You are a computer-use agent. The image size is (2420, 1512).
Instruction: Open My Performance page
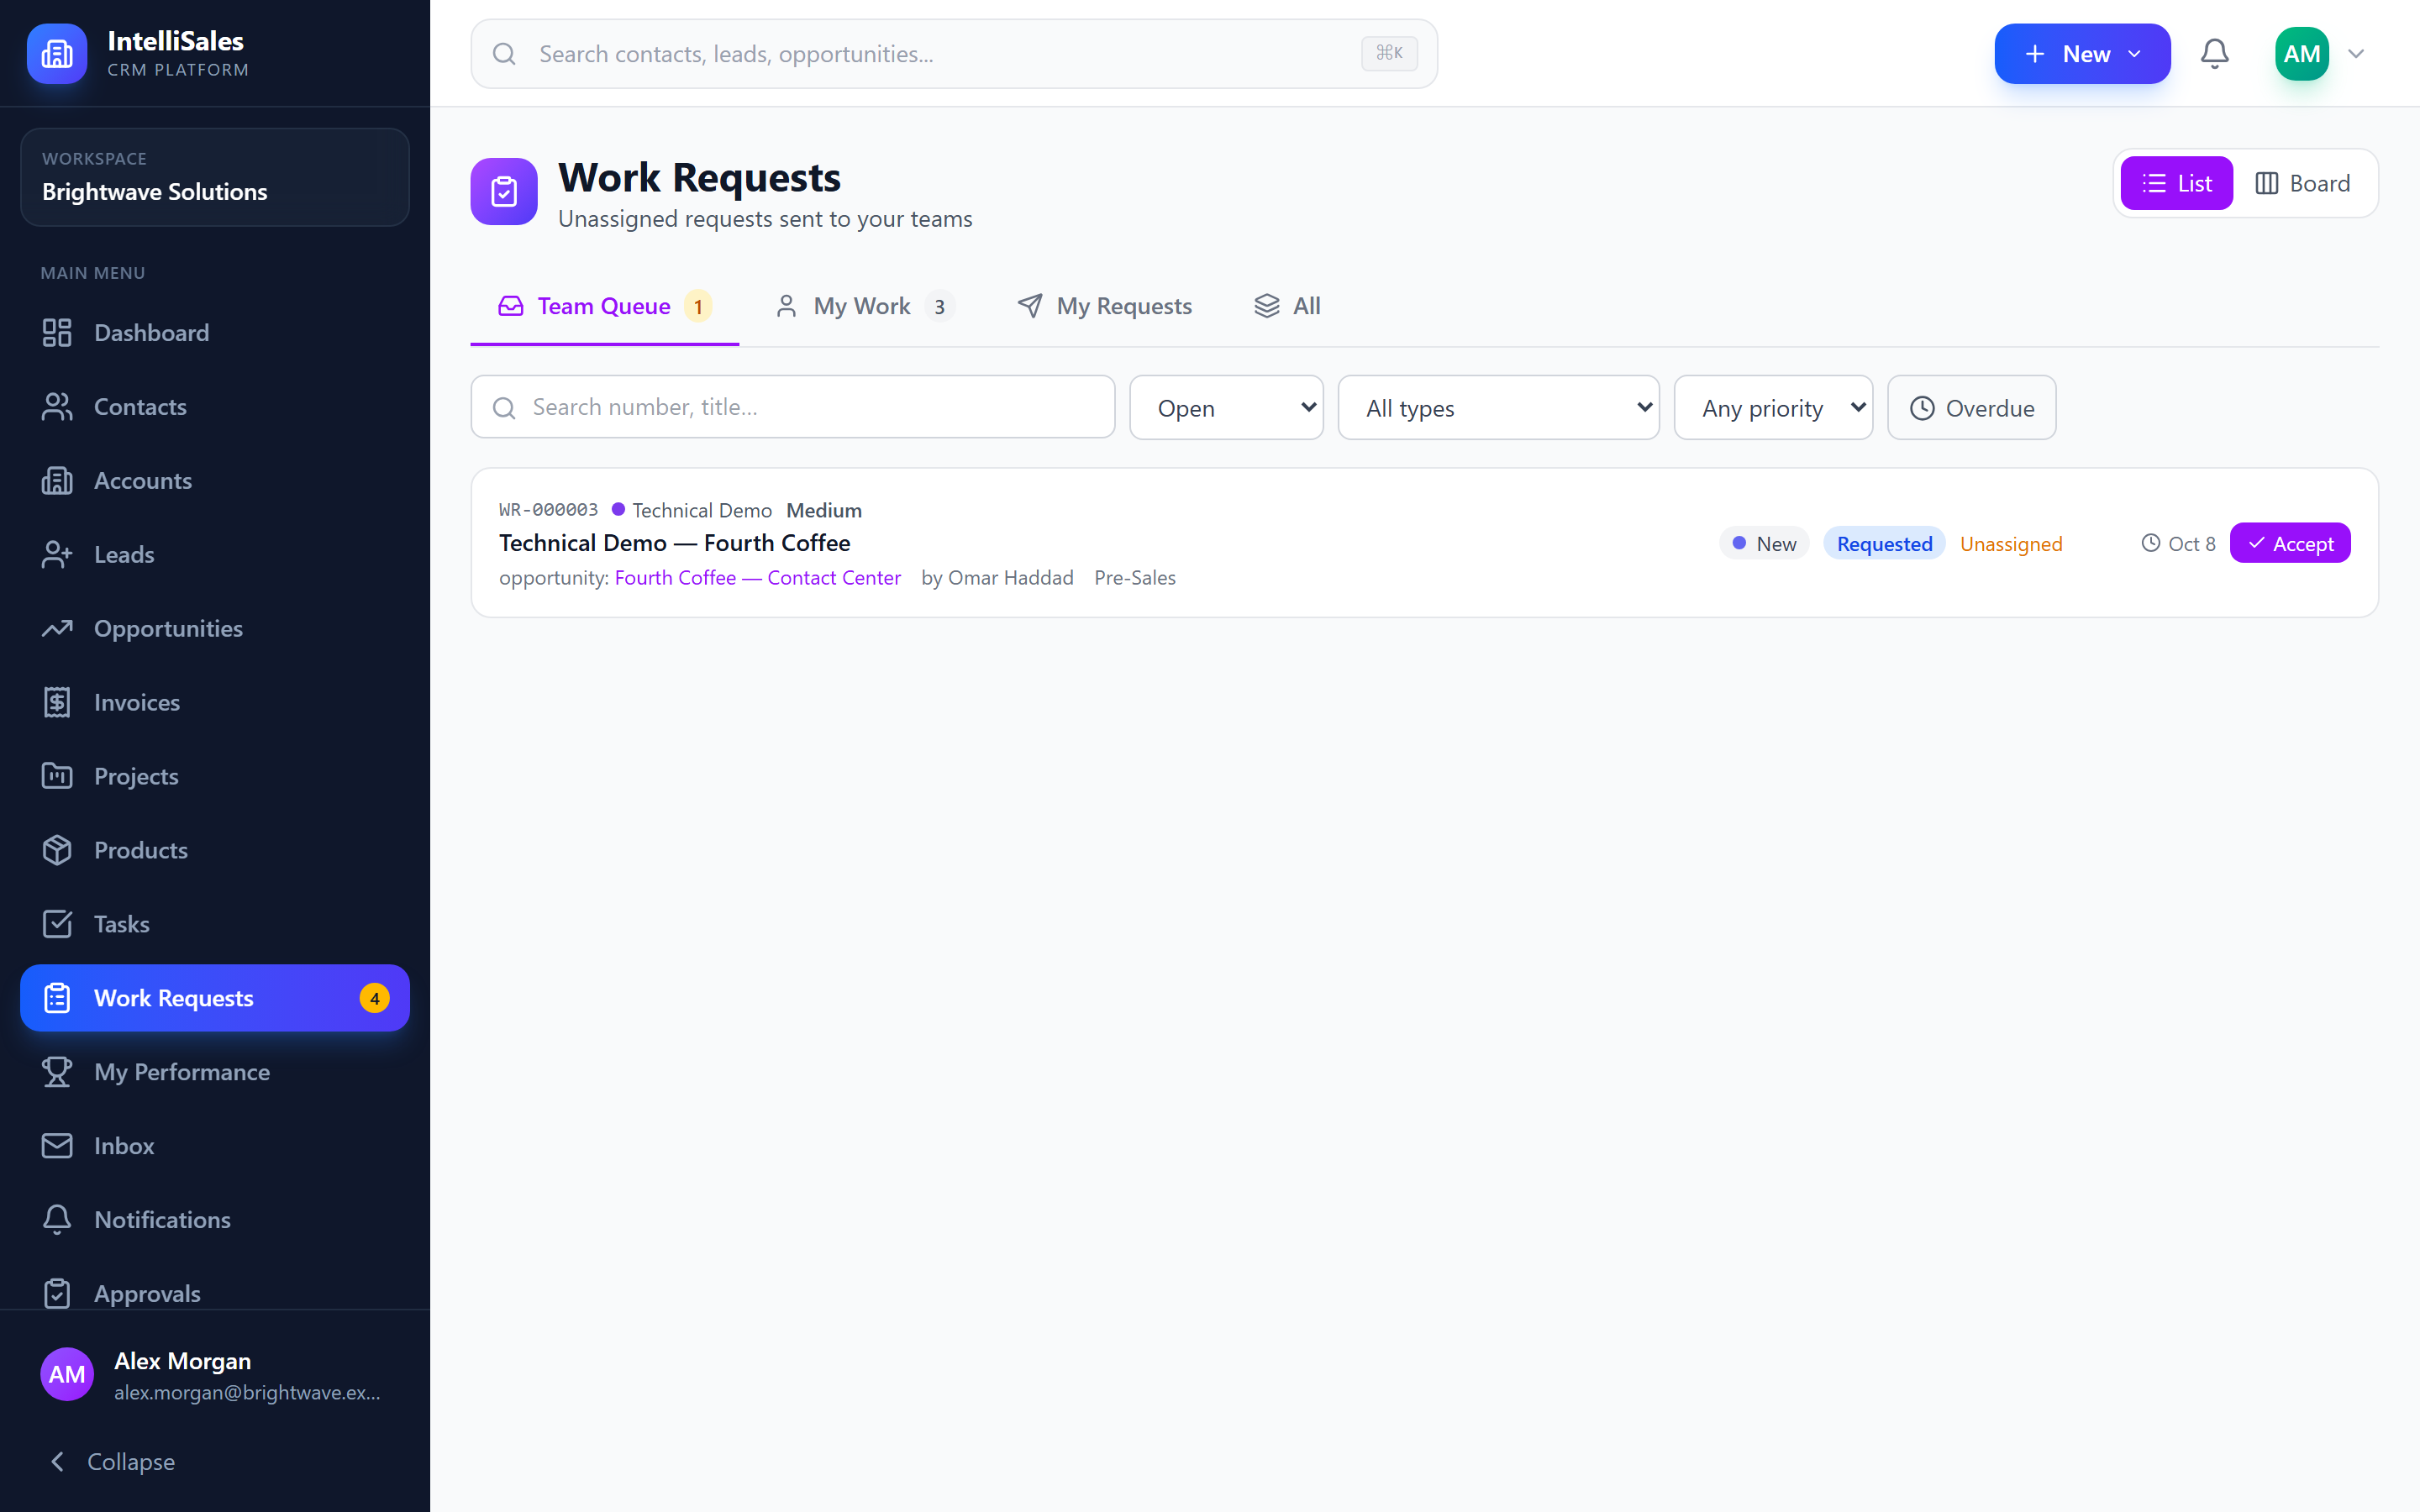pos(214,1072)
